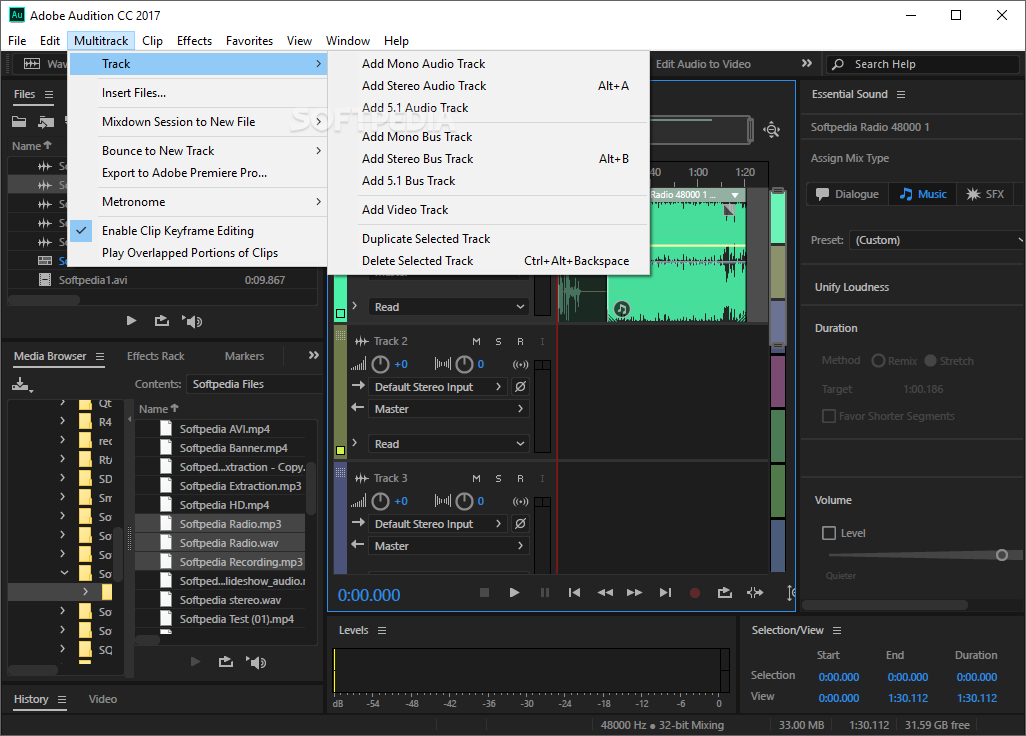Open the Preset (Custom) dropdown

(x=937, y=240)
